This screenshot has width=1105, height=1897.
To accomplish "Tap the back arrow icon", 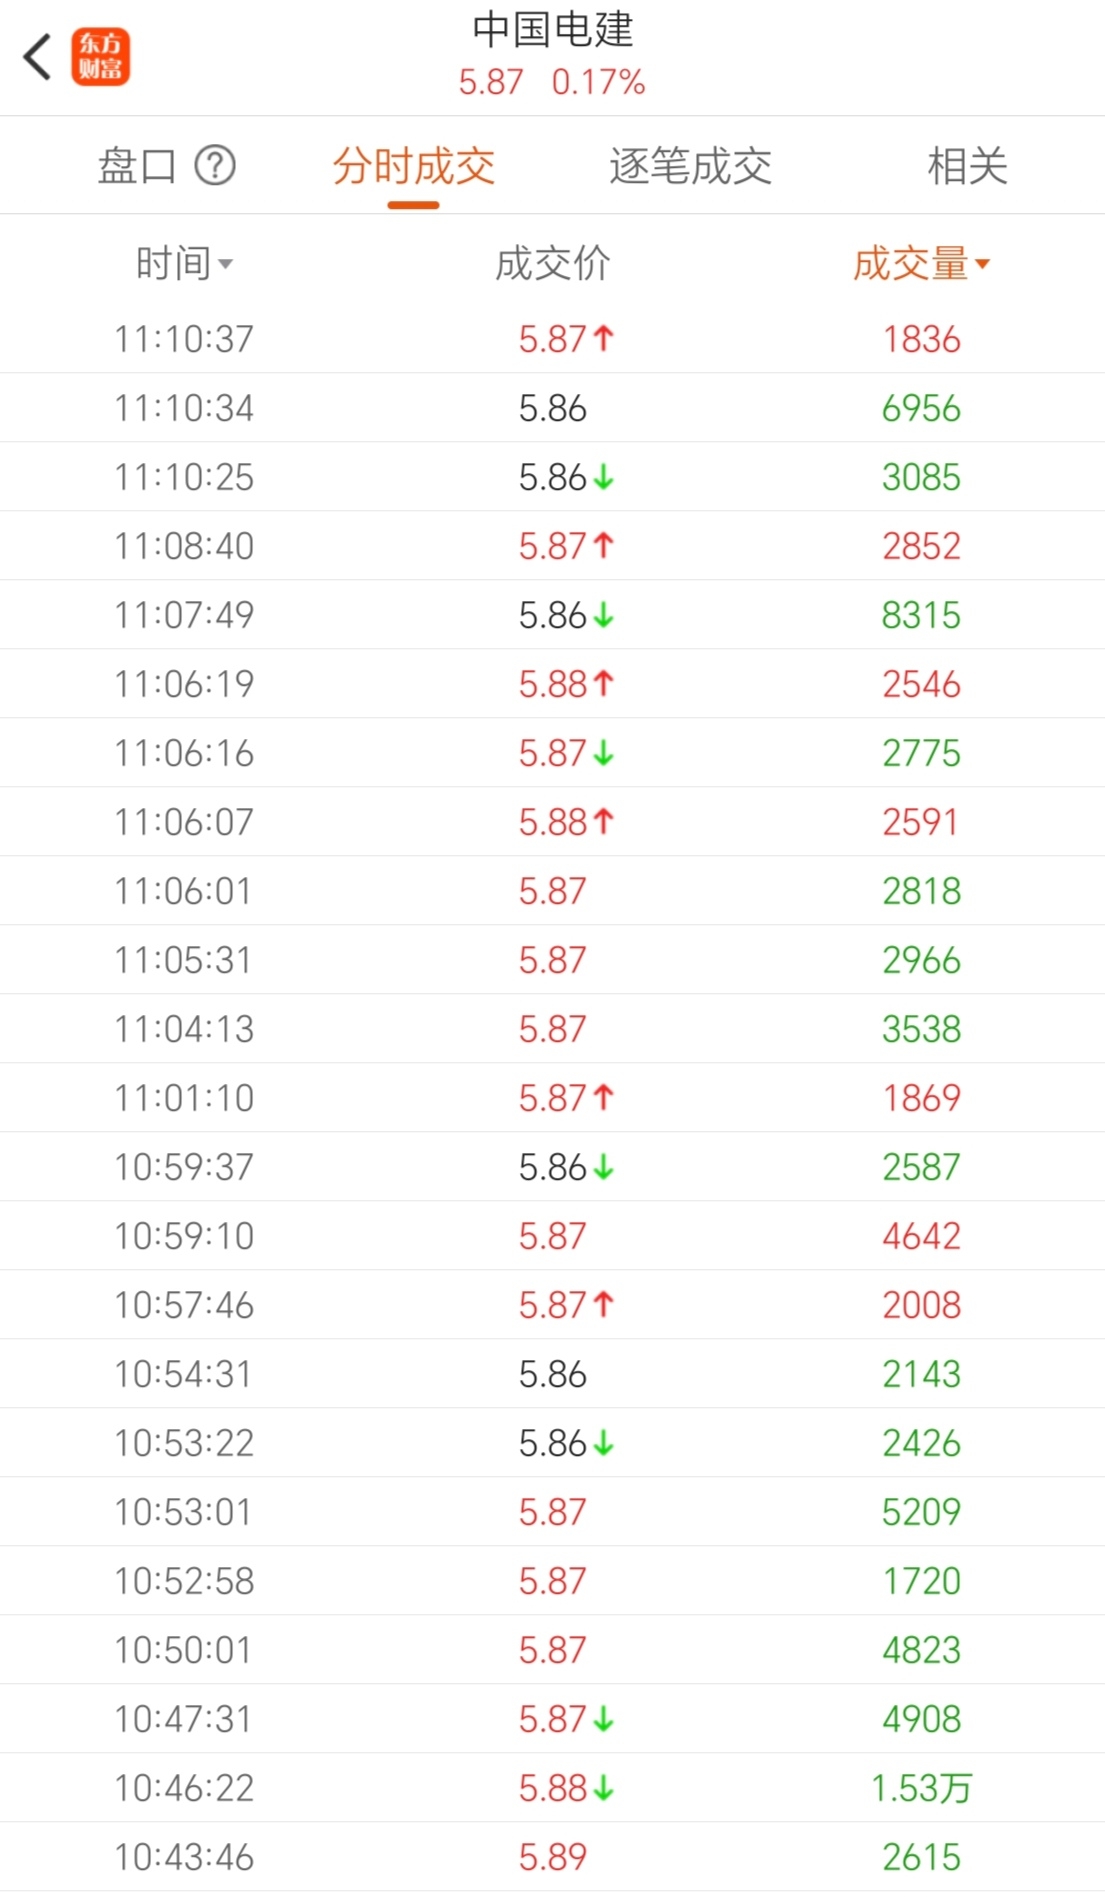I will (38, 57).
